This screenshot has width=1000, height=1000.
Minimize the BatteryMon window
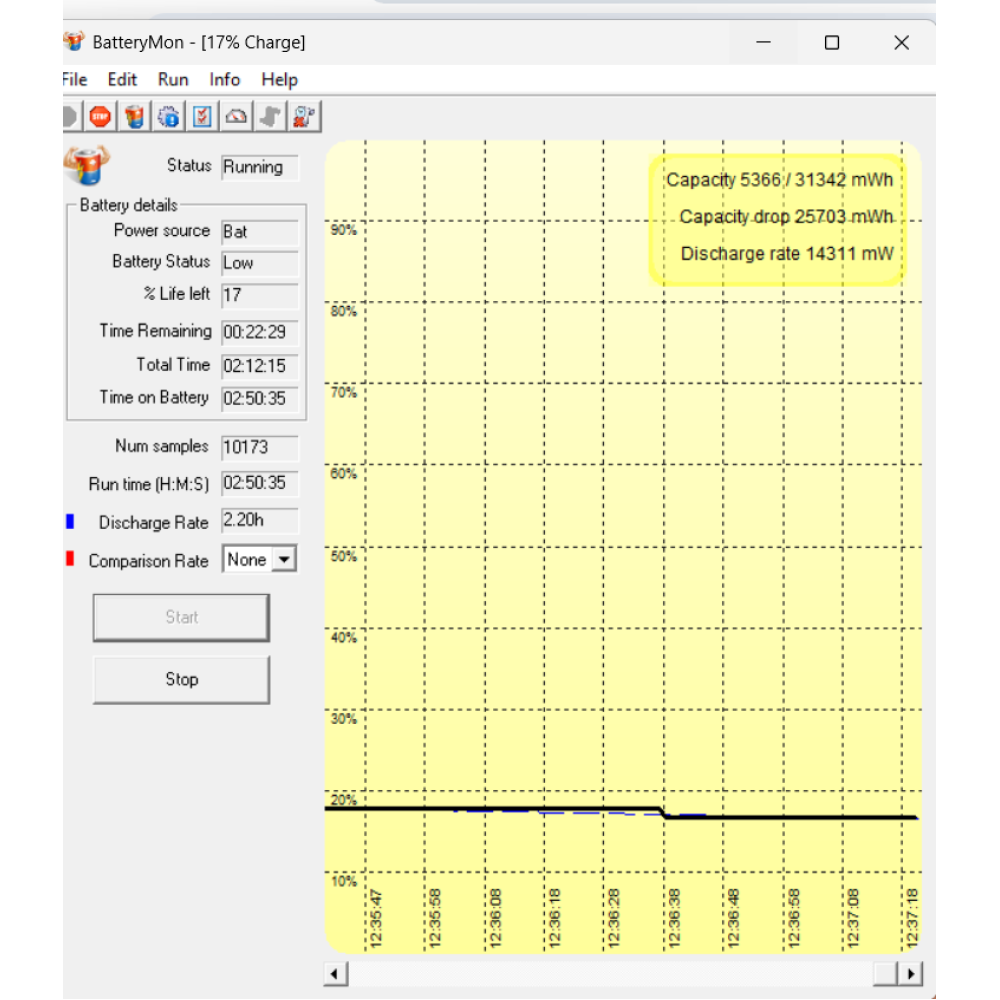pyautogui.click(x=763, y=43)
